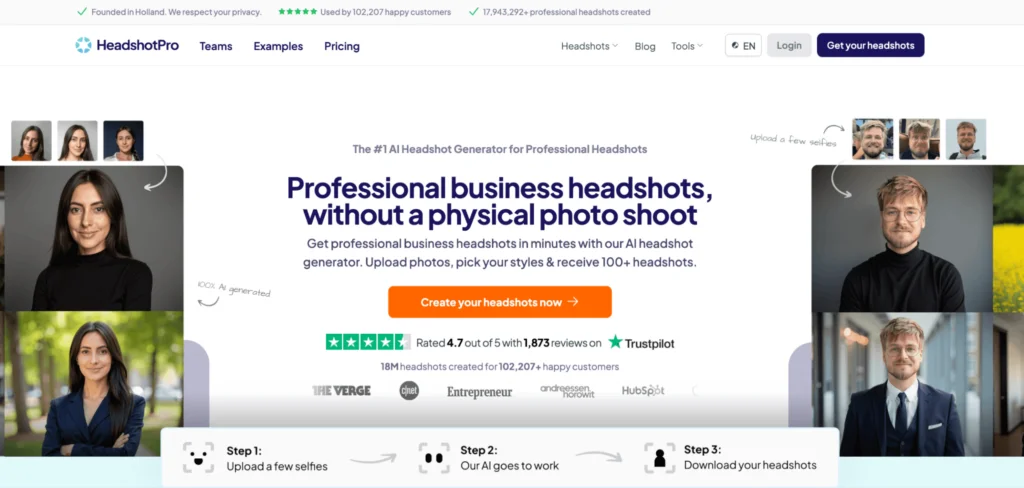Screen dimensions: 1024x488
Task: Open the Examples page
Action: tap(278, 46)
